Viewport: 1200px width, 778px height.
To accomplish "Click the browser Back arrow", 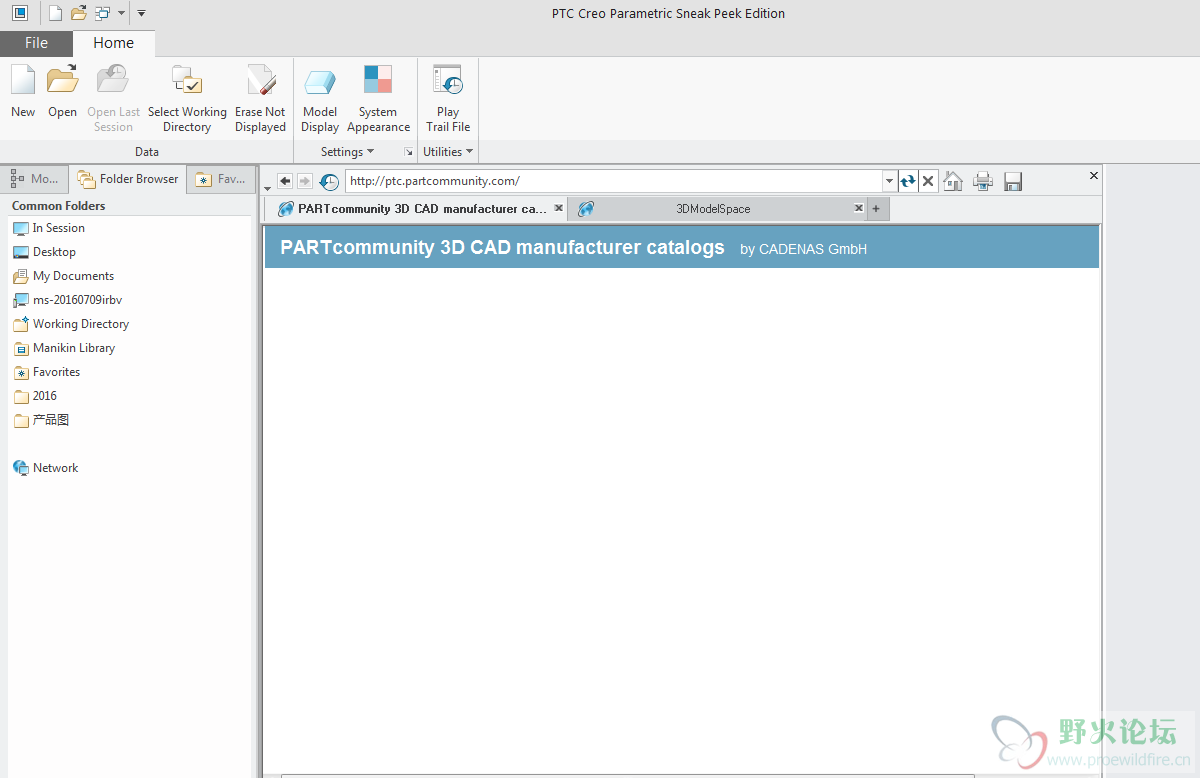I will pyautogui.click(x=285, y=181).
